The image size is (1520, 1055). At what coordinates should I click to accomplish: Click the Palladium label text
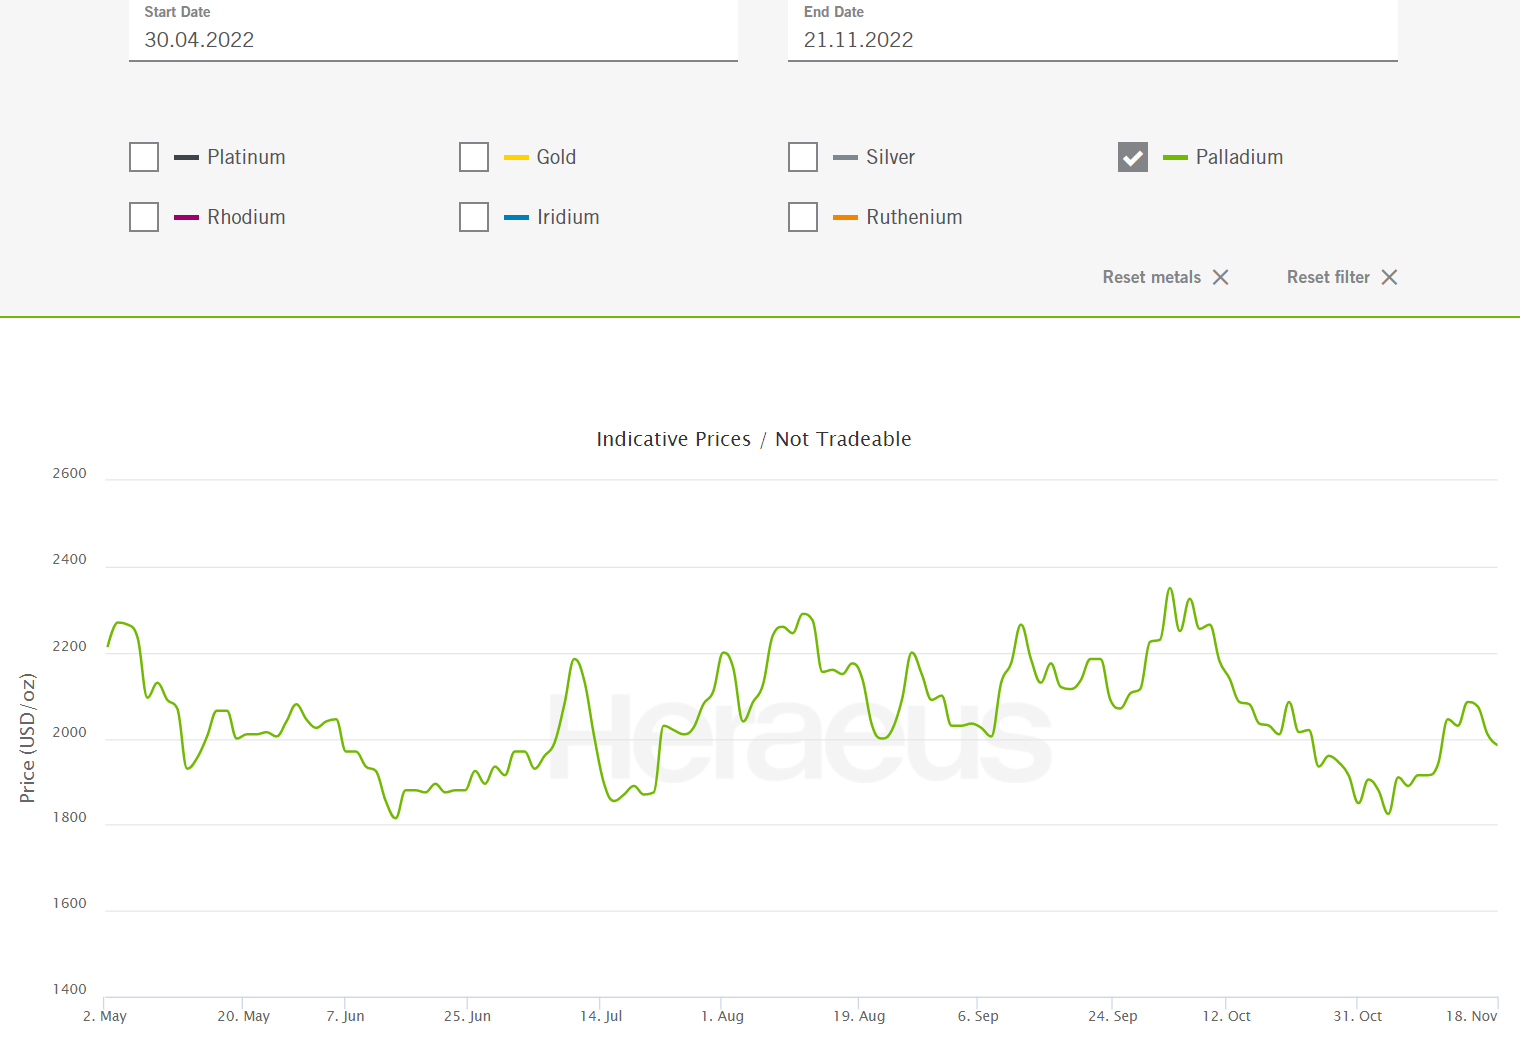tap(1239, 157)
